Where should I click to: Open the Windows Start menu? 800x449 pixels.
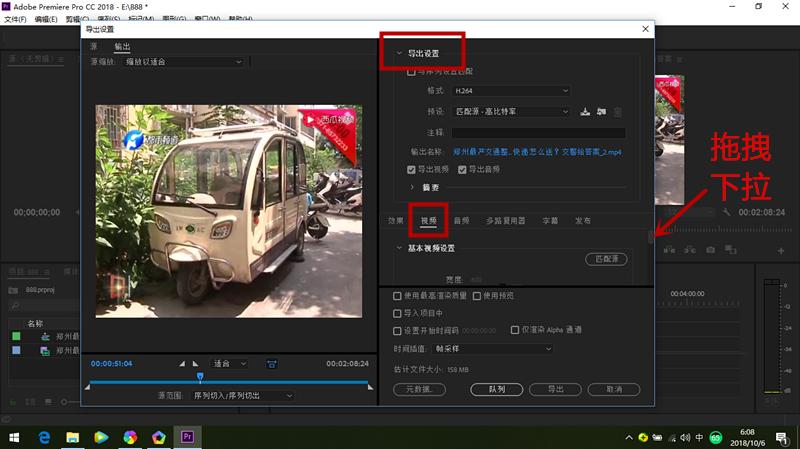tap(14, 437)
